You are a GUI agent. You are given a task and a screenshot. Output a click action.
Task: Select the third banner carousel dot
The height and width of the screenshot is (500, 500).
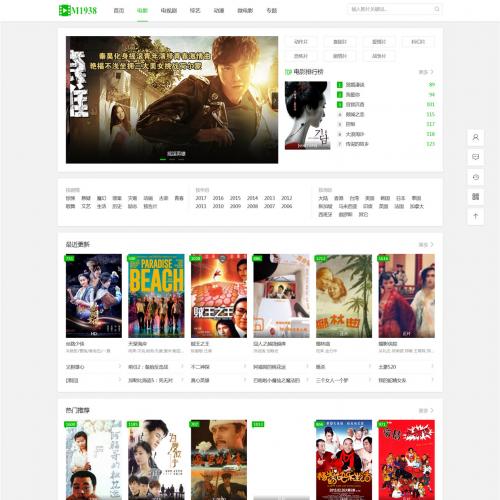pos(181,160)
